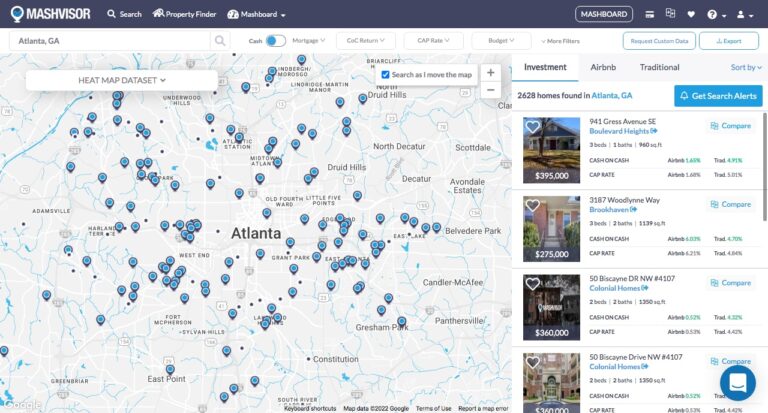Open the user account profile menu

click(x=743, y=15)
